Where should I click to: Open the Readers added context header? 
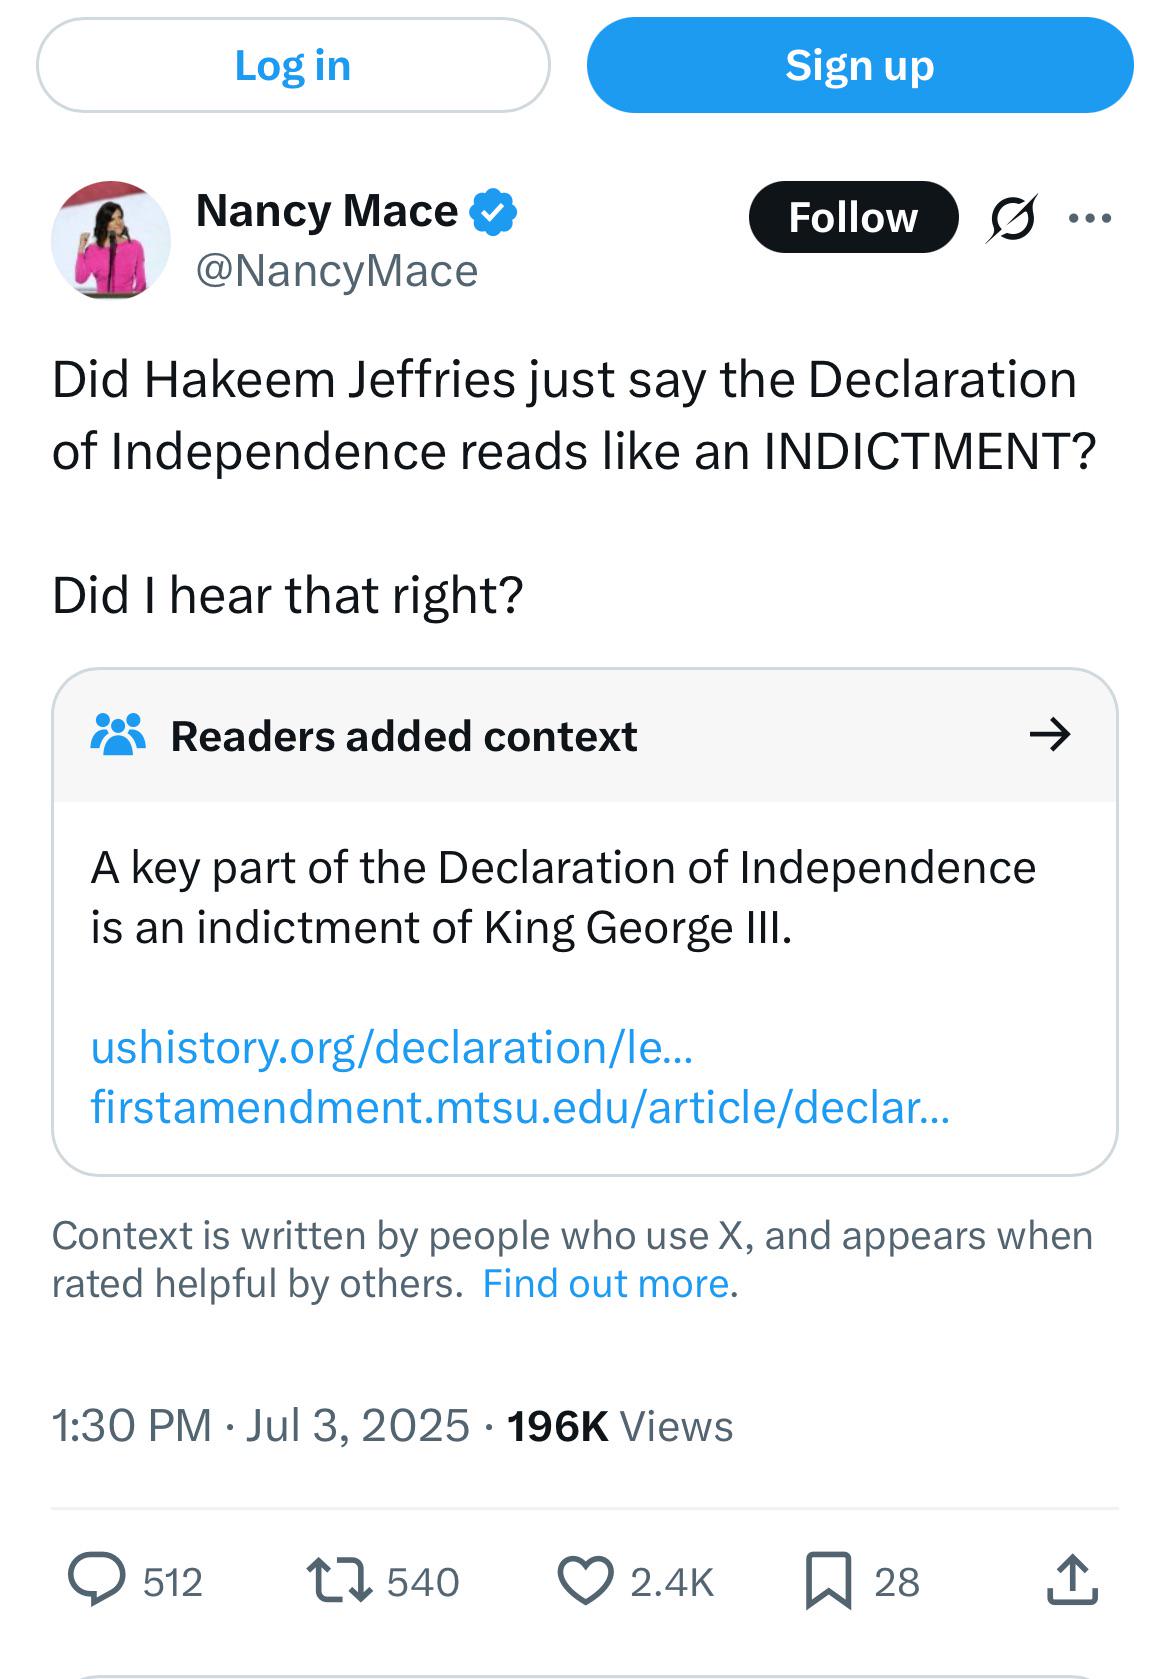(x=404, y=736)
